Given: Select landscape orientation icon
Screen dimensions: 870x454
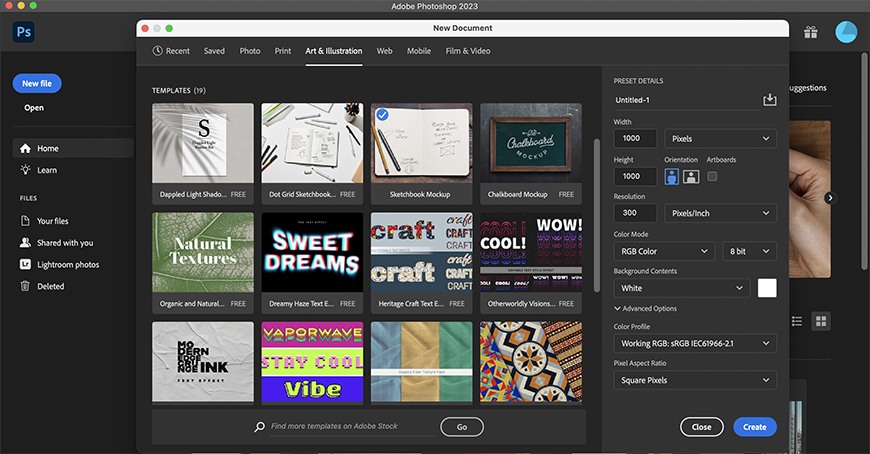Looking at the screenshot, I should coord(691,176).
